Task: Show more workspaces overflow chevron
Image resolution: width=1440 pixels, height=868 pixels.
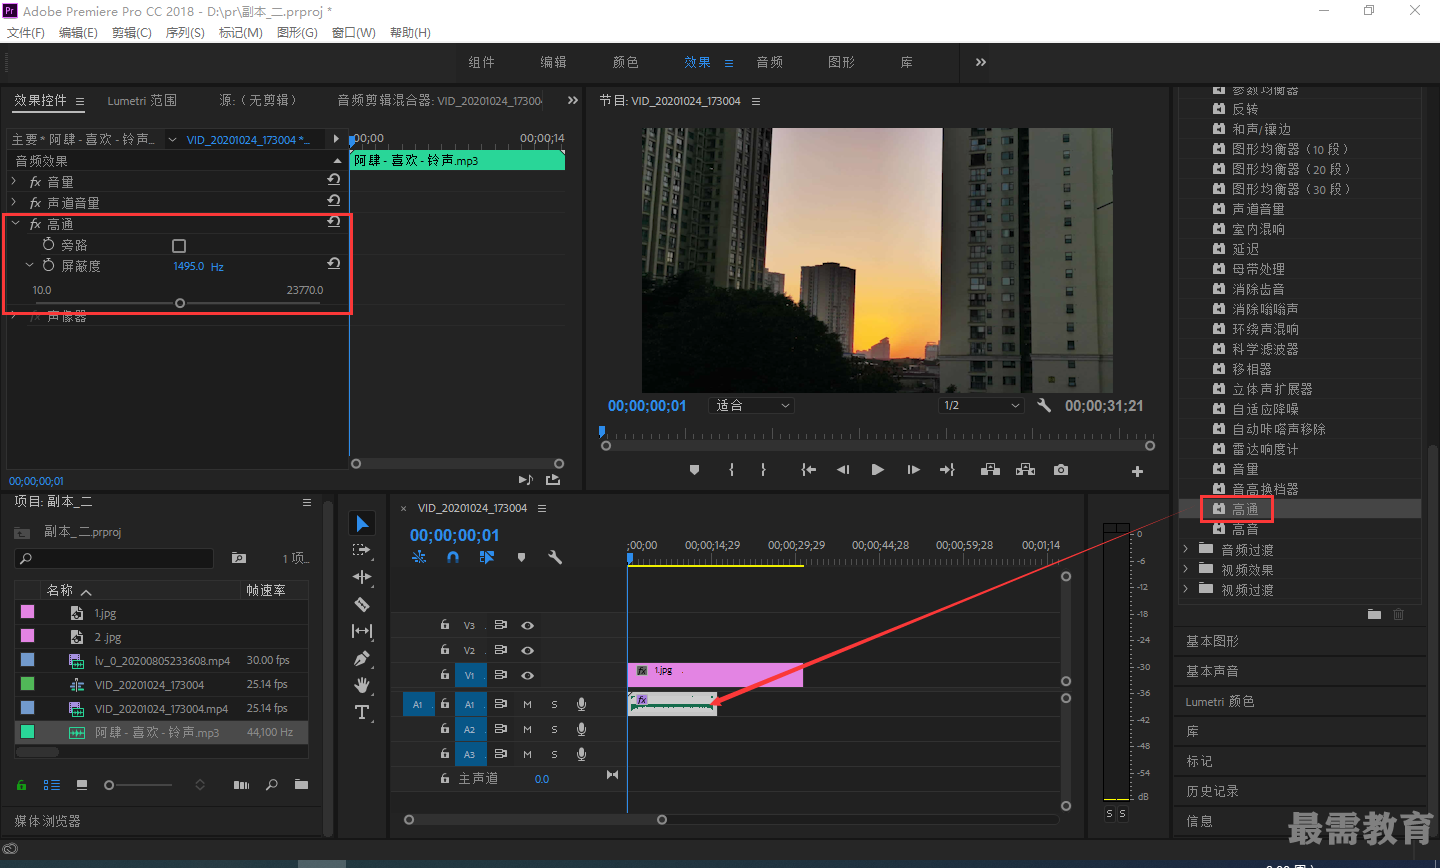Action: (x=981, y=62)
